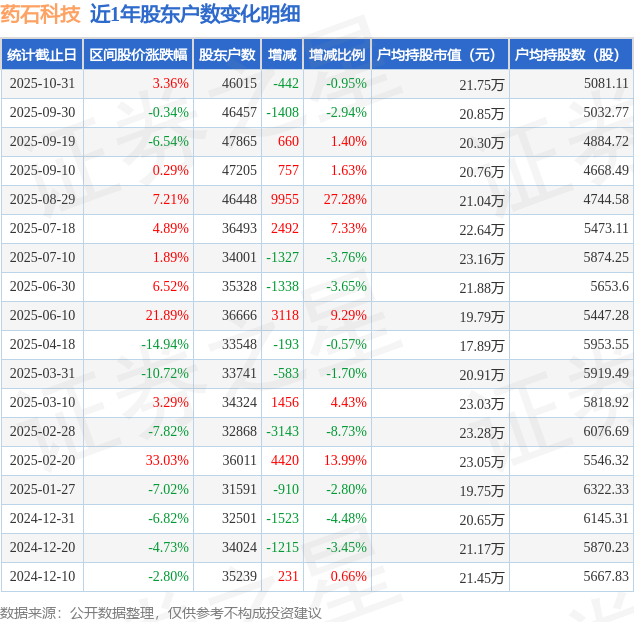Click the 药石科技 title text
This screenshot has height=622, width=634.
click(x=40, y=15)
